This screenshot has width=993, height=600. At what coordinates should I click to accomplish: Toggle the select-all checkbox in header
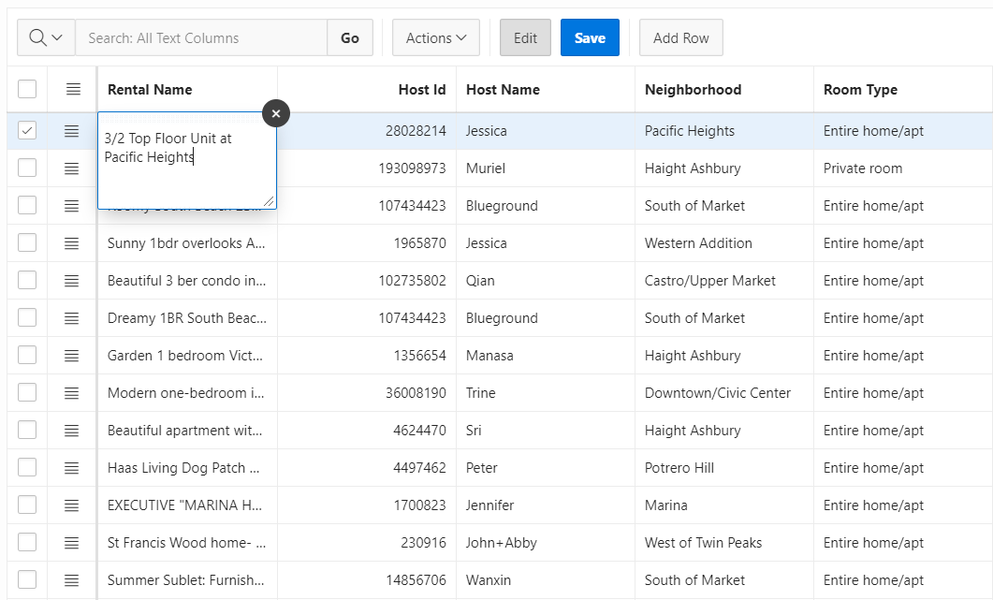tap(27, 90)
